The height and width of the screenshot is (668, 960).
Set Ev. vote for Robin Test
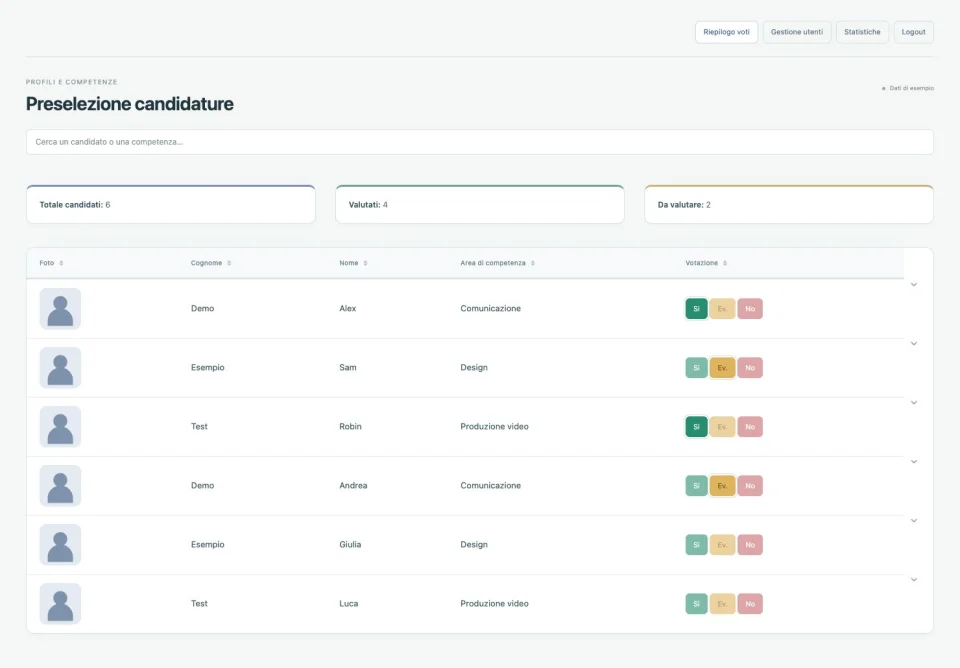pyautogui.click(x=722, y=427)
